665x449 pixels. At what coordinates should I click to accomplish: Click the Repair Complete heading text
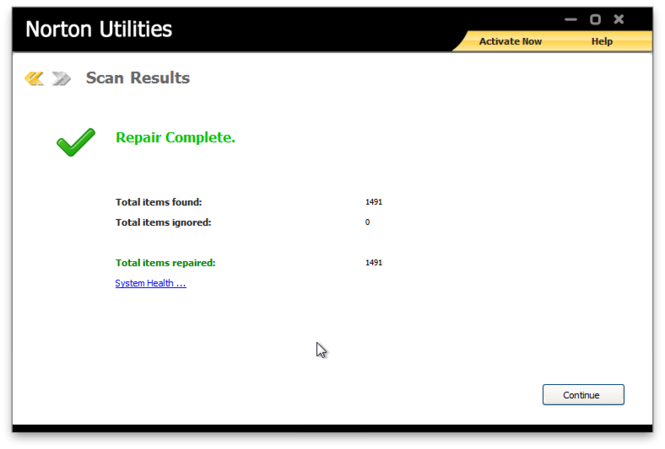point(175,137)
